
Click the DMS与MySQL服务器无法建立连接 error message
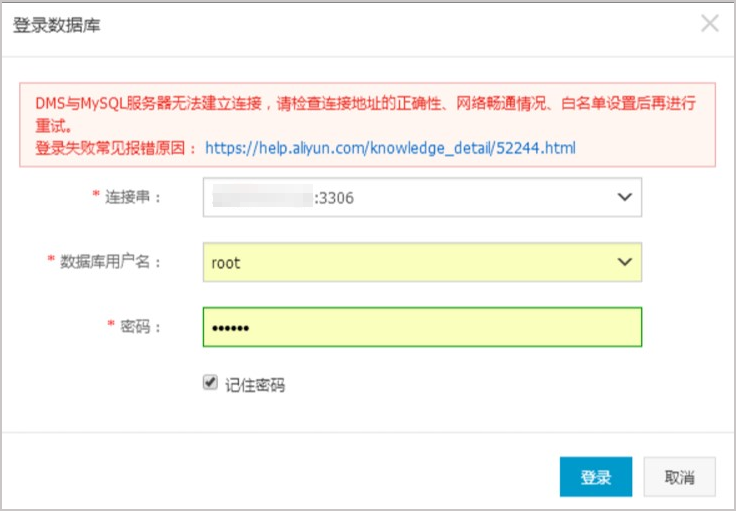point(365,114)
